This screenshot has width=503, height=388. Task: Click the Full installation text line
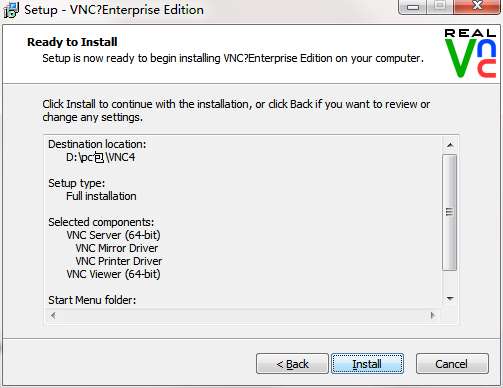tap(101, 196)
